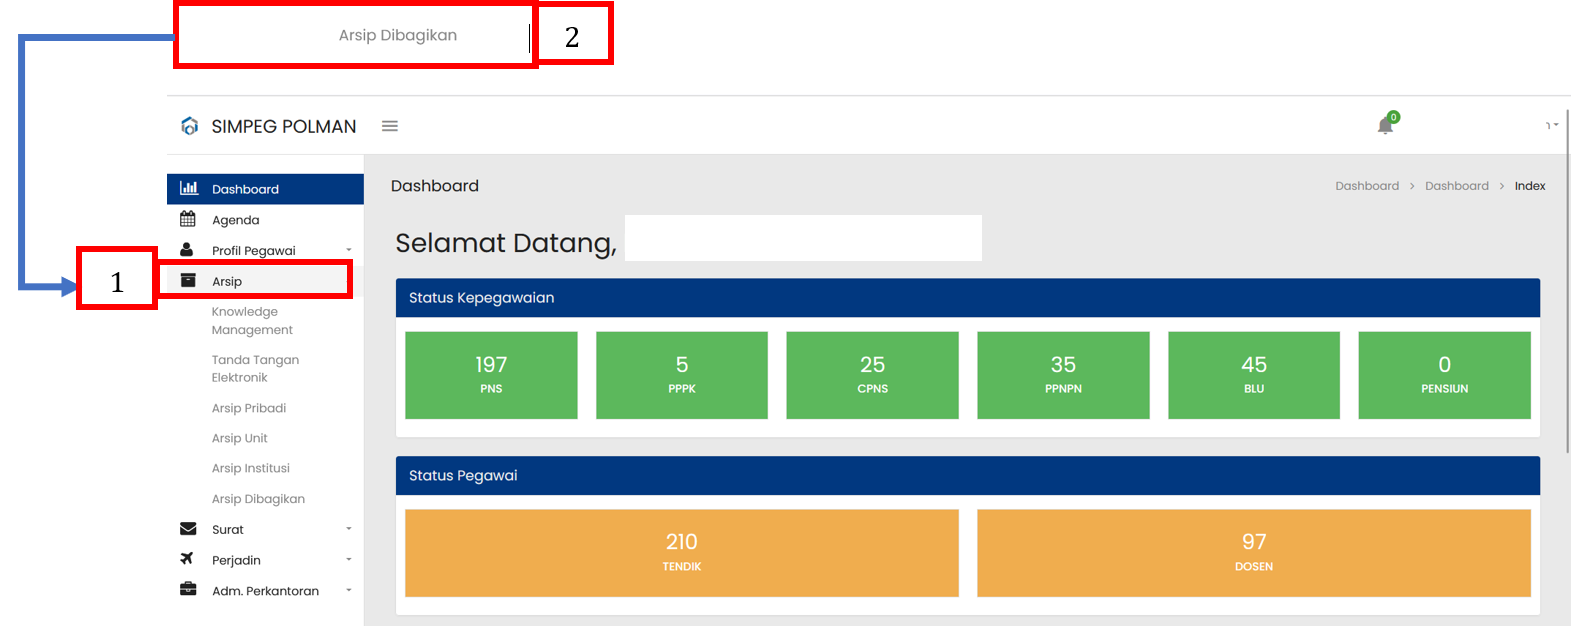Click the SIMPEG POLMAN logo icon
The width and height of the screenshot is (1579, 631).
189,126
